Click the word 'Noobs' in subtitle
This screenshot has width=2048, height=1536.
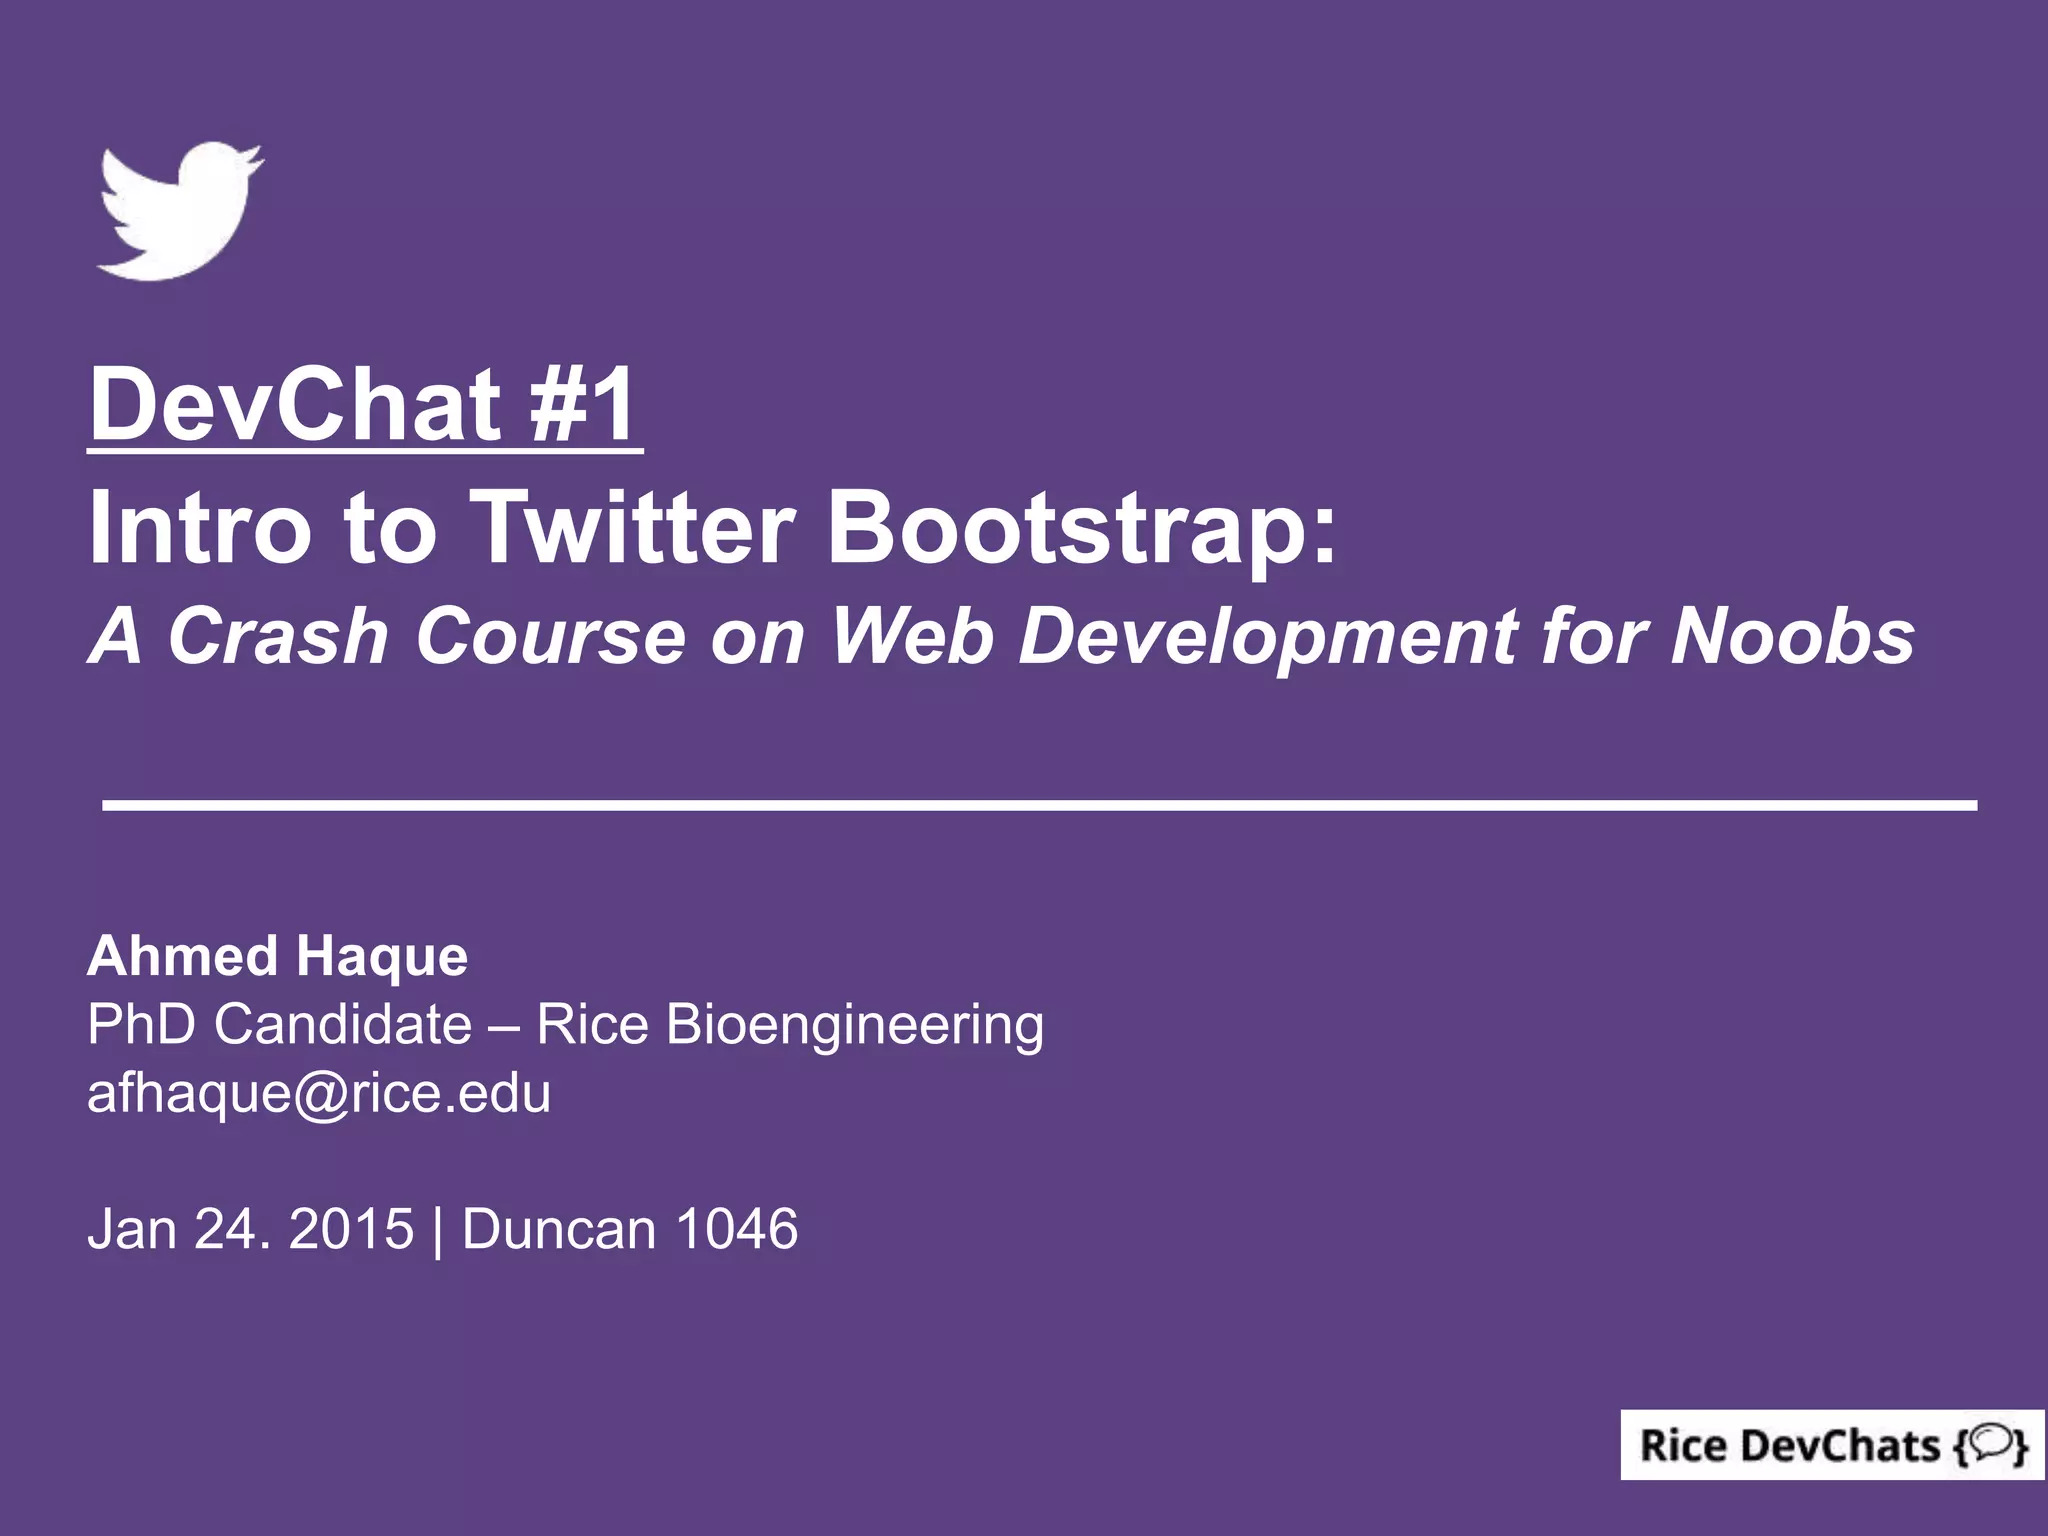1793,636
